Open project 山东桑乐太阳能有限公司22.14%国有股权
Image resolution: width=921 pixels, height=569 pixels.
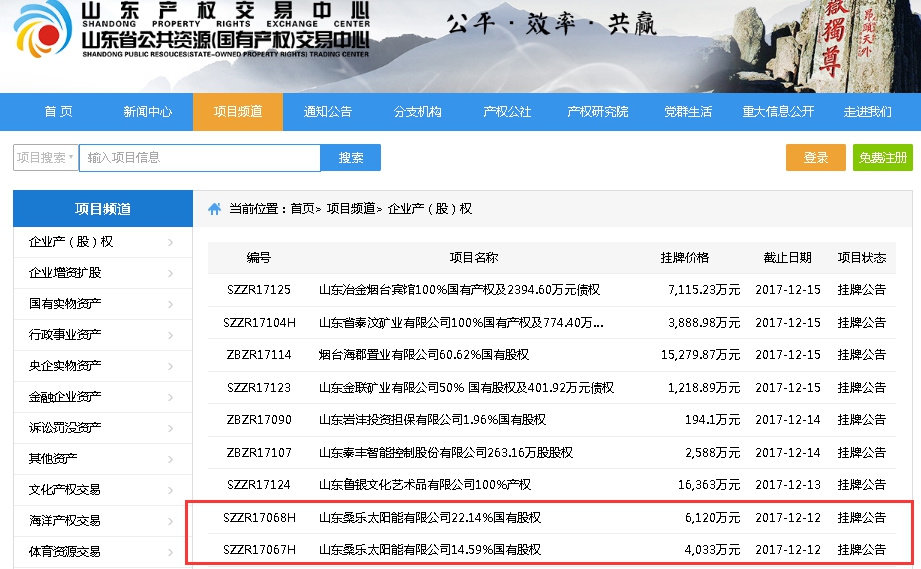coord(429,518)
